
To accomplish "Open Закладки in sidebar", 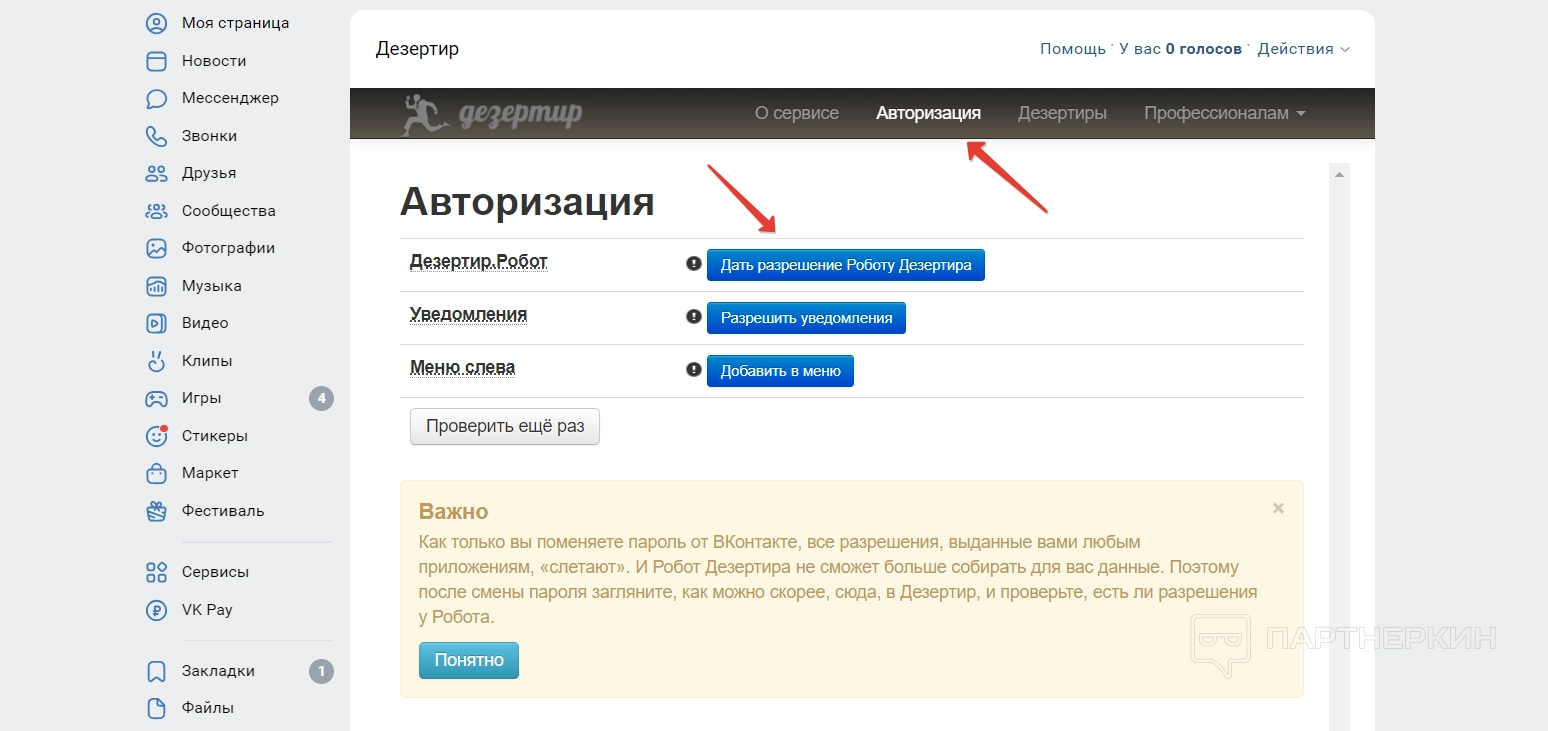I will 219,671.
